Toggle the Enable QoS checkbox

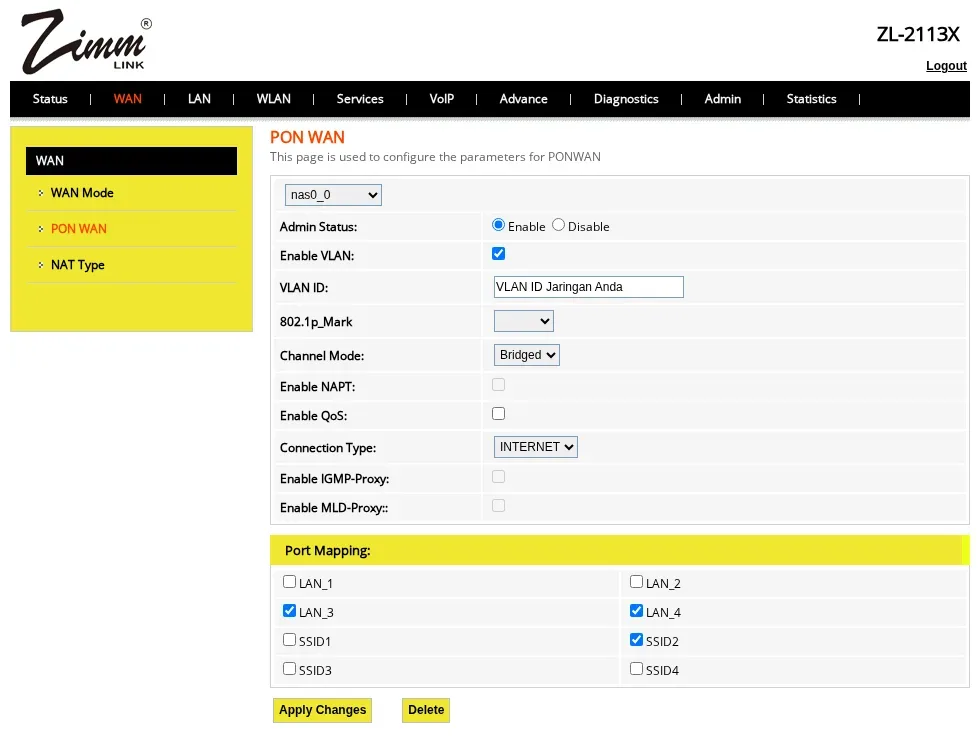click(498, 414)
